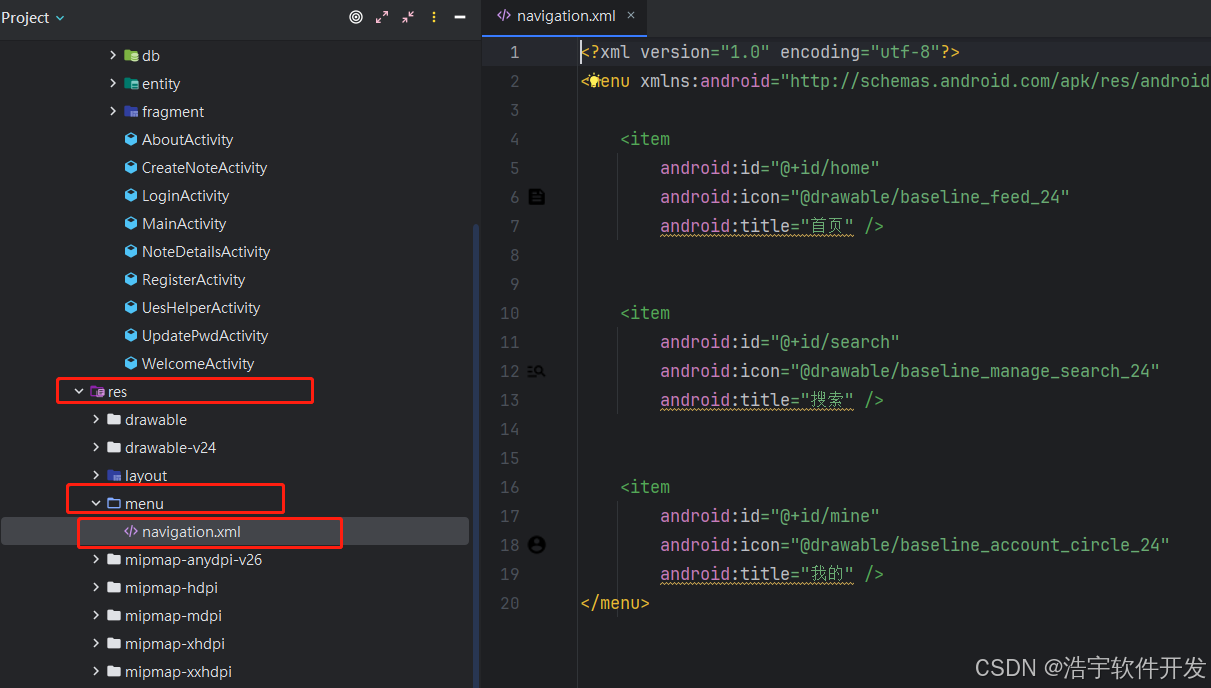Select NoteDetailsActivity class
The width and height of the screenshot is (1211, 688).
tap(206, 252)
